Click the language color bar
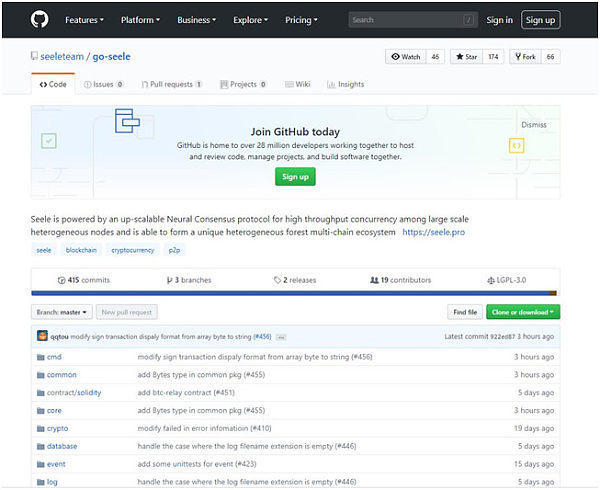The height and width of the screenshot is (490, 600). pyautogui.click(x=294, y=293)
